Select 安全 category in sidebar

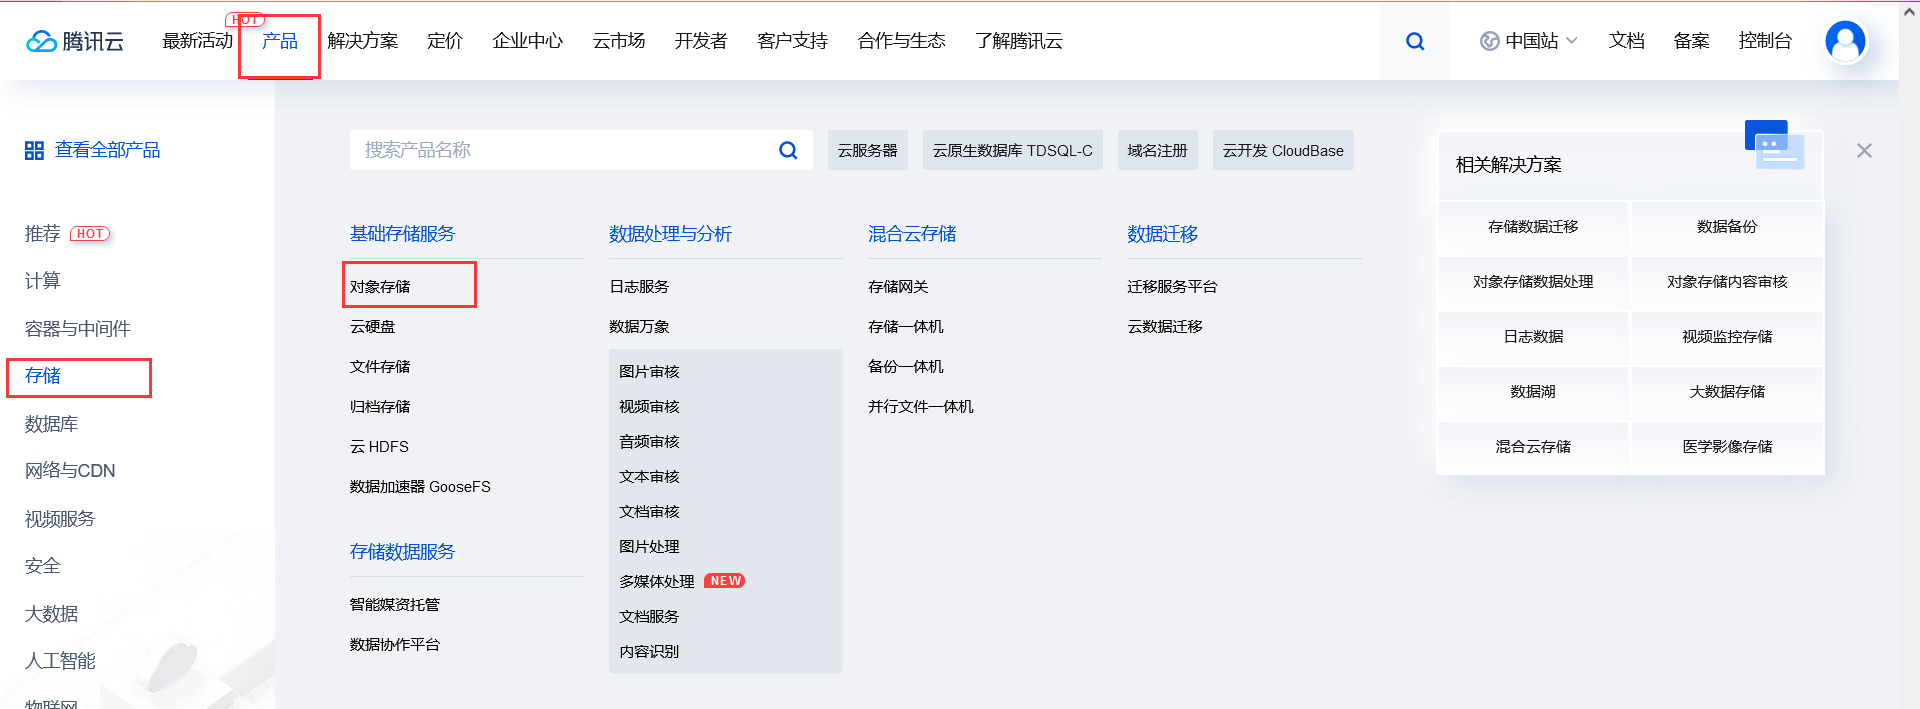(x=43, y=566)
